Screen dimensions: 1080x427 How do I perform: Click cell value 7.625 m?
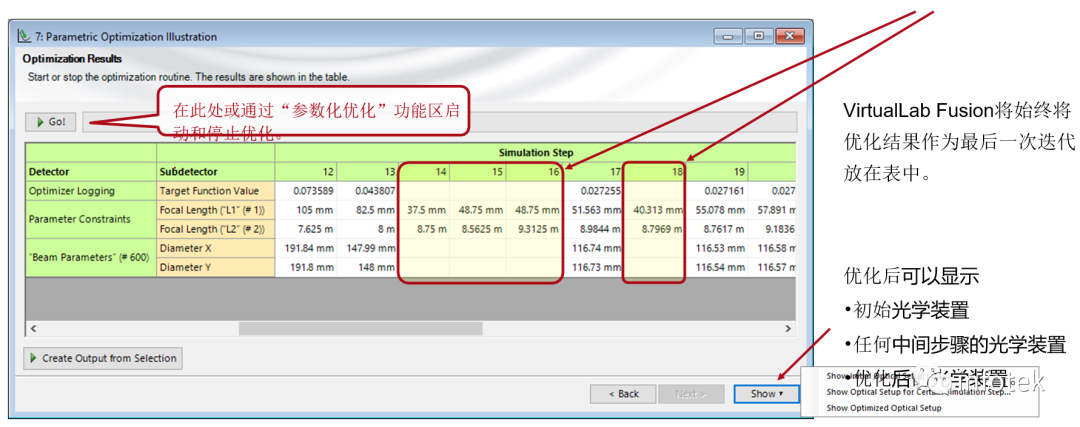pyautogui.click(x=306, y=229)
